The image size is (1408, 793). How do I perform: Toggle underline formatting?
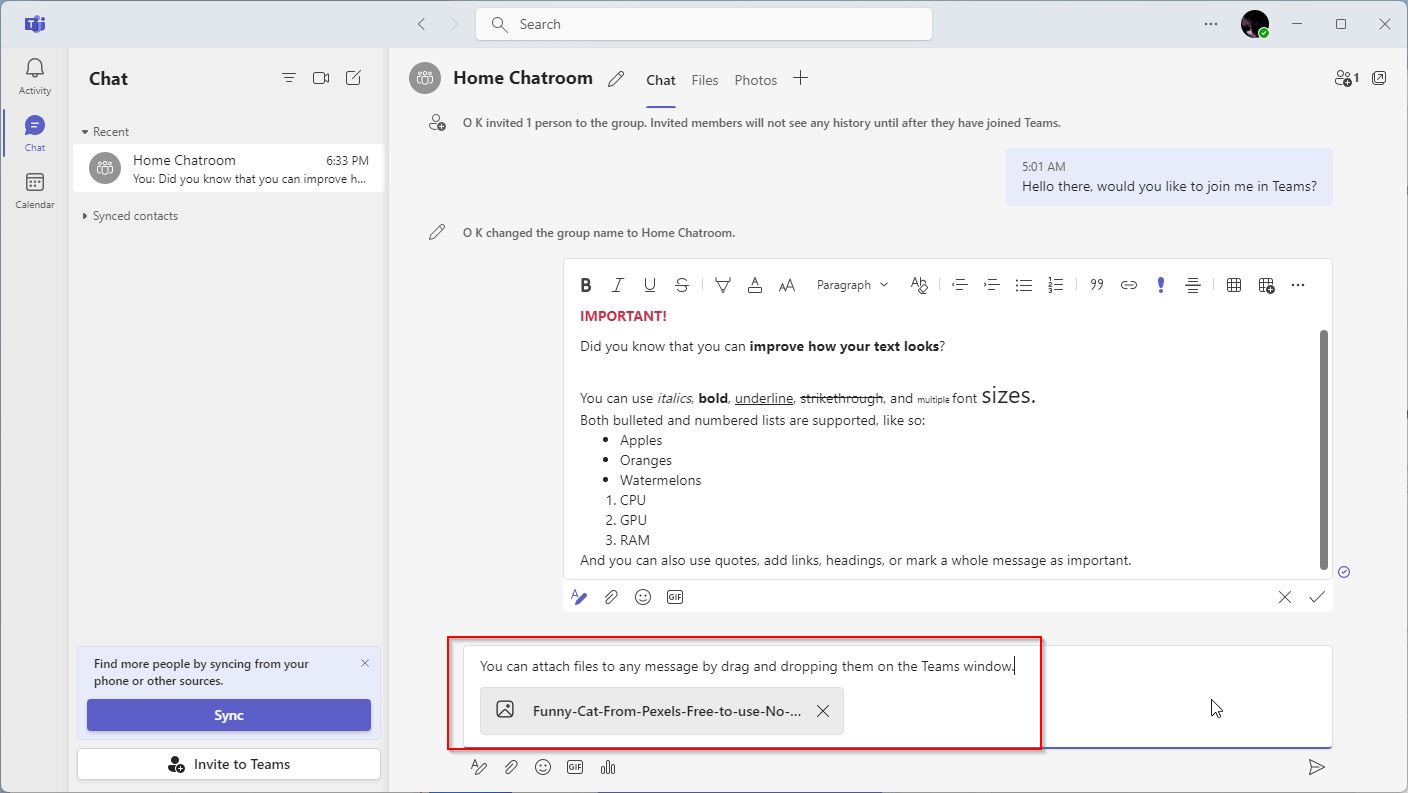coord(650,285)
